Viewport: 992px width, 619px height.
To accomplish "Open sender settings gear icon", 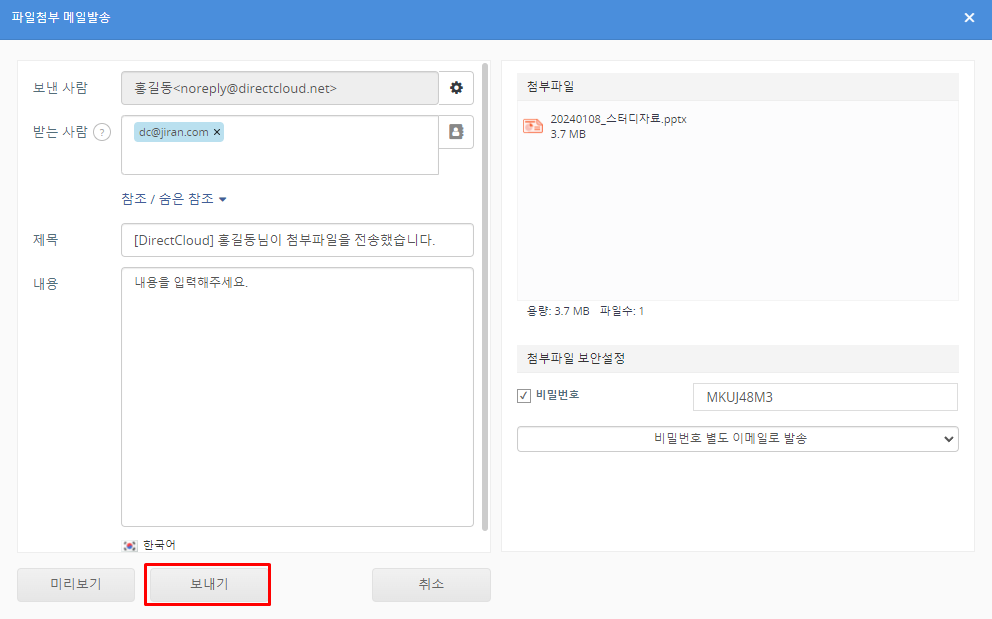I will click(x=456, y=88).
